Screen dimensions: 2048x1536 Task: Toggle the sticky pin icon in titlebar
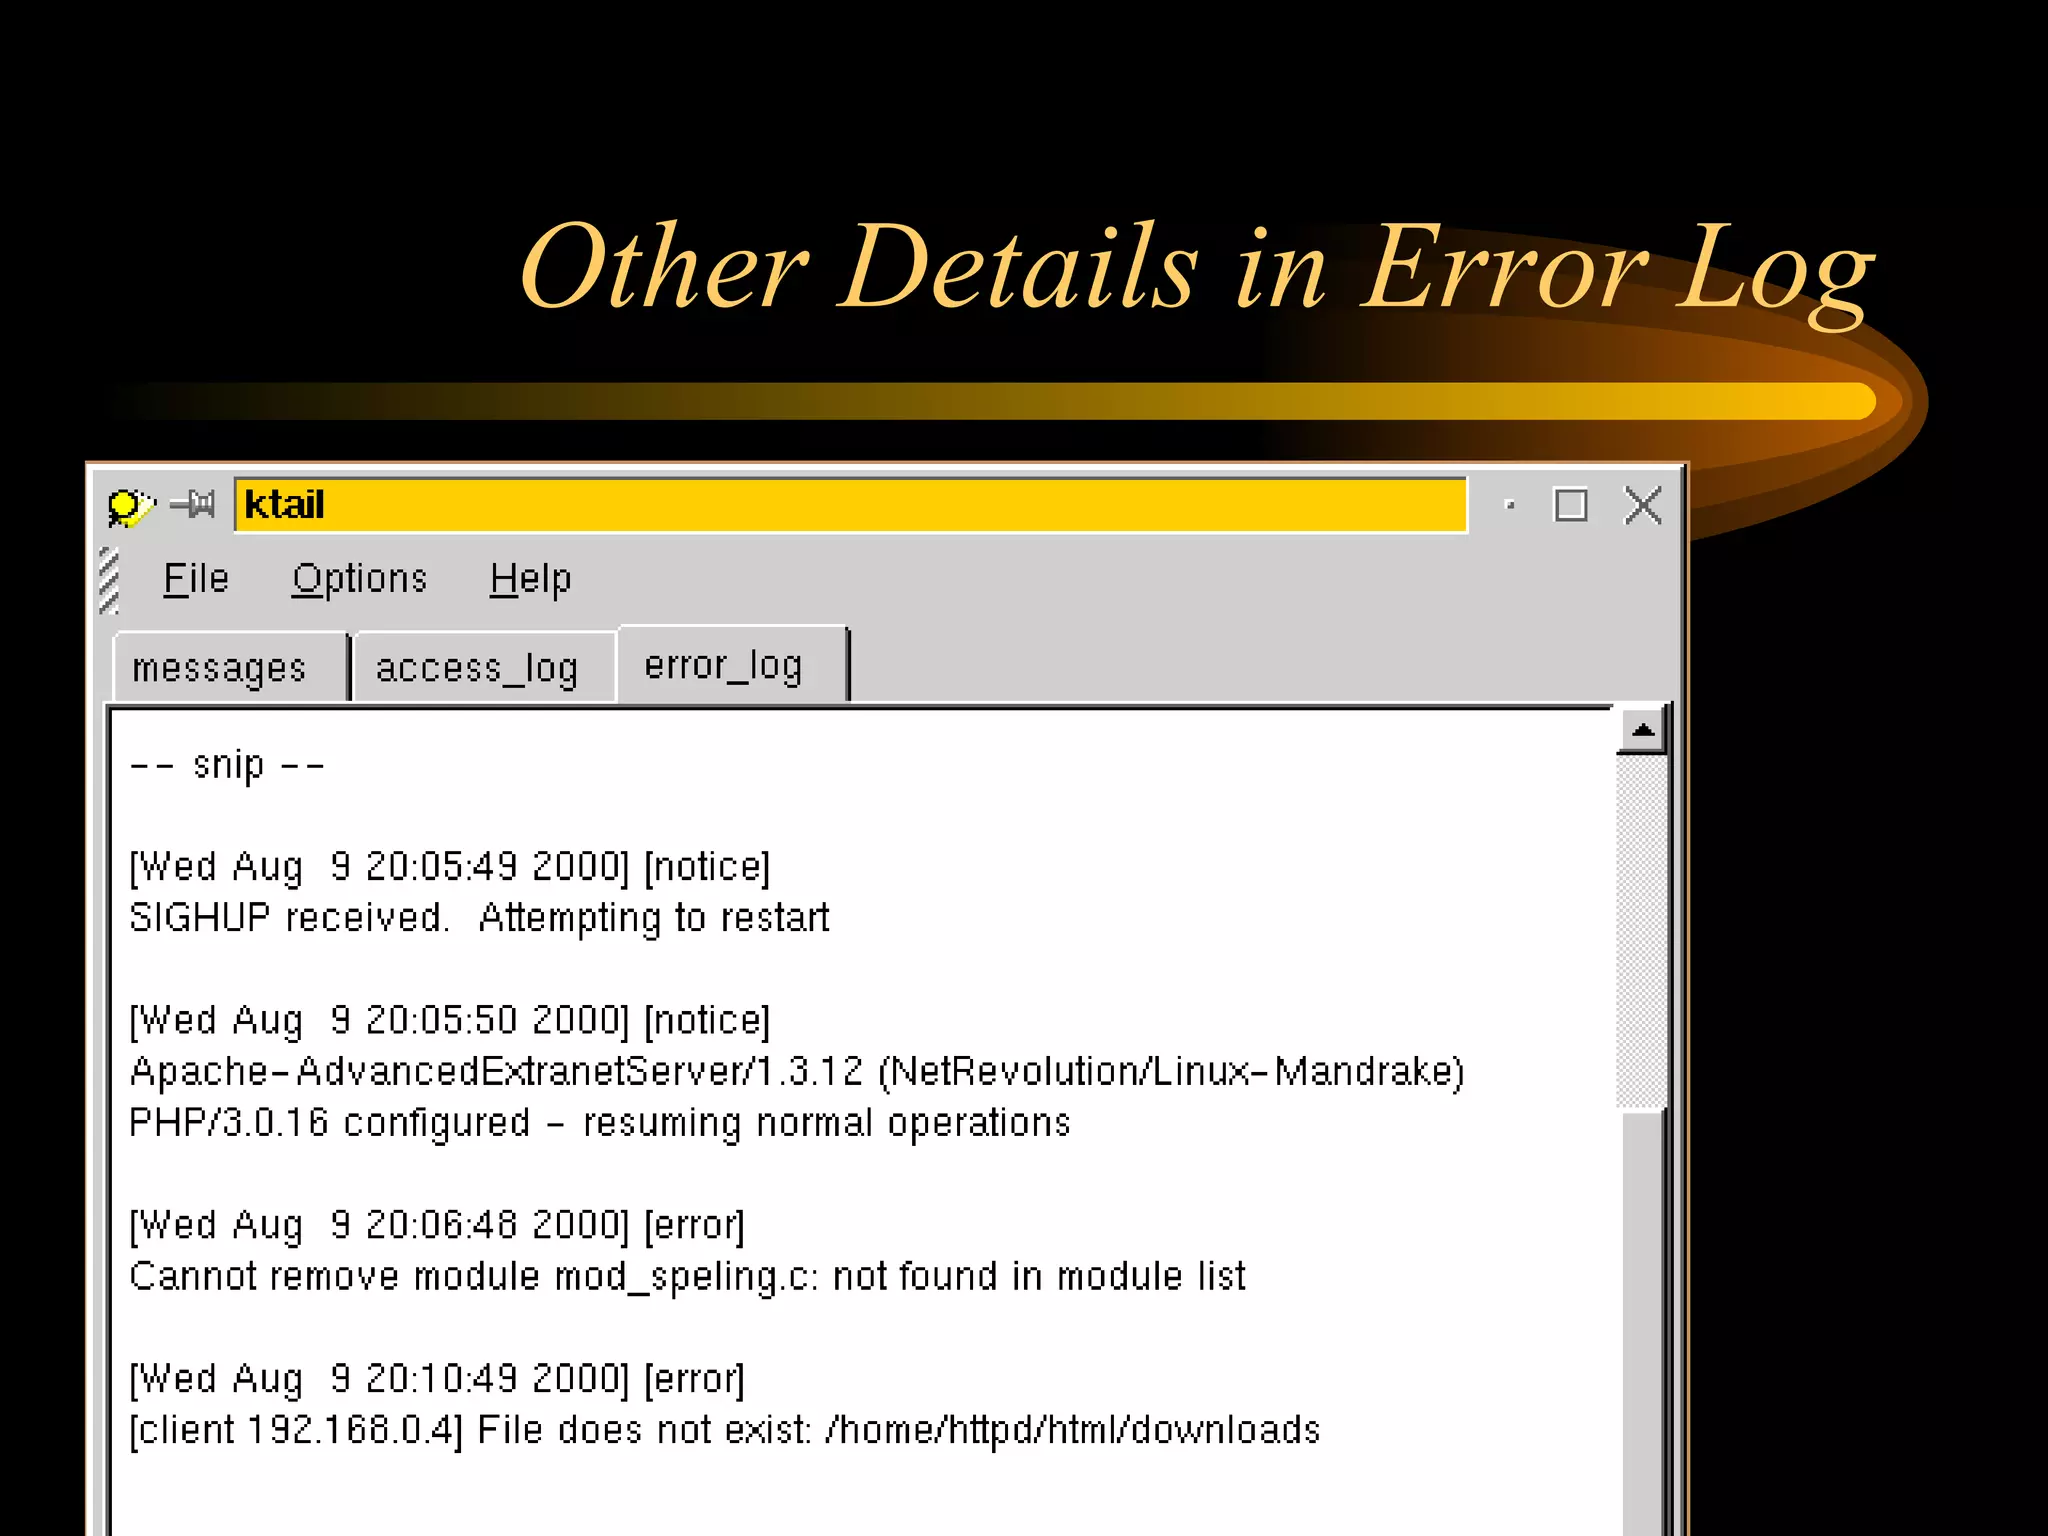[x=193, y=504]
